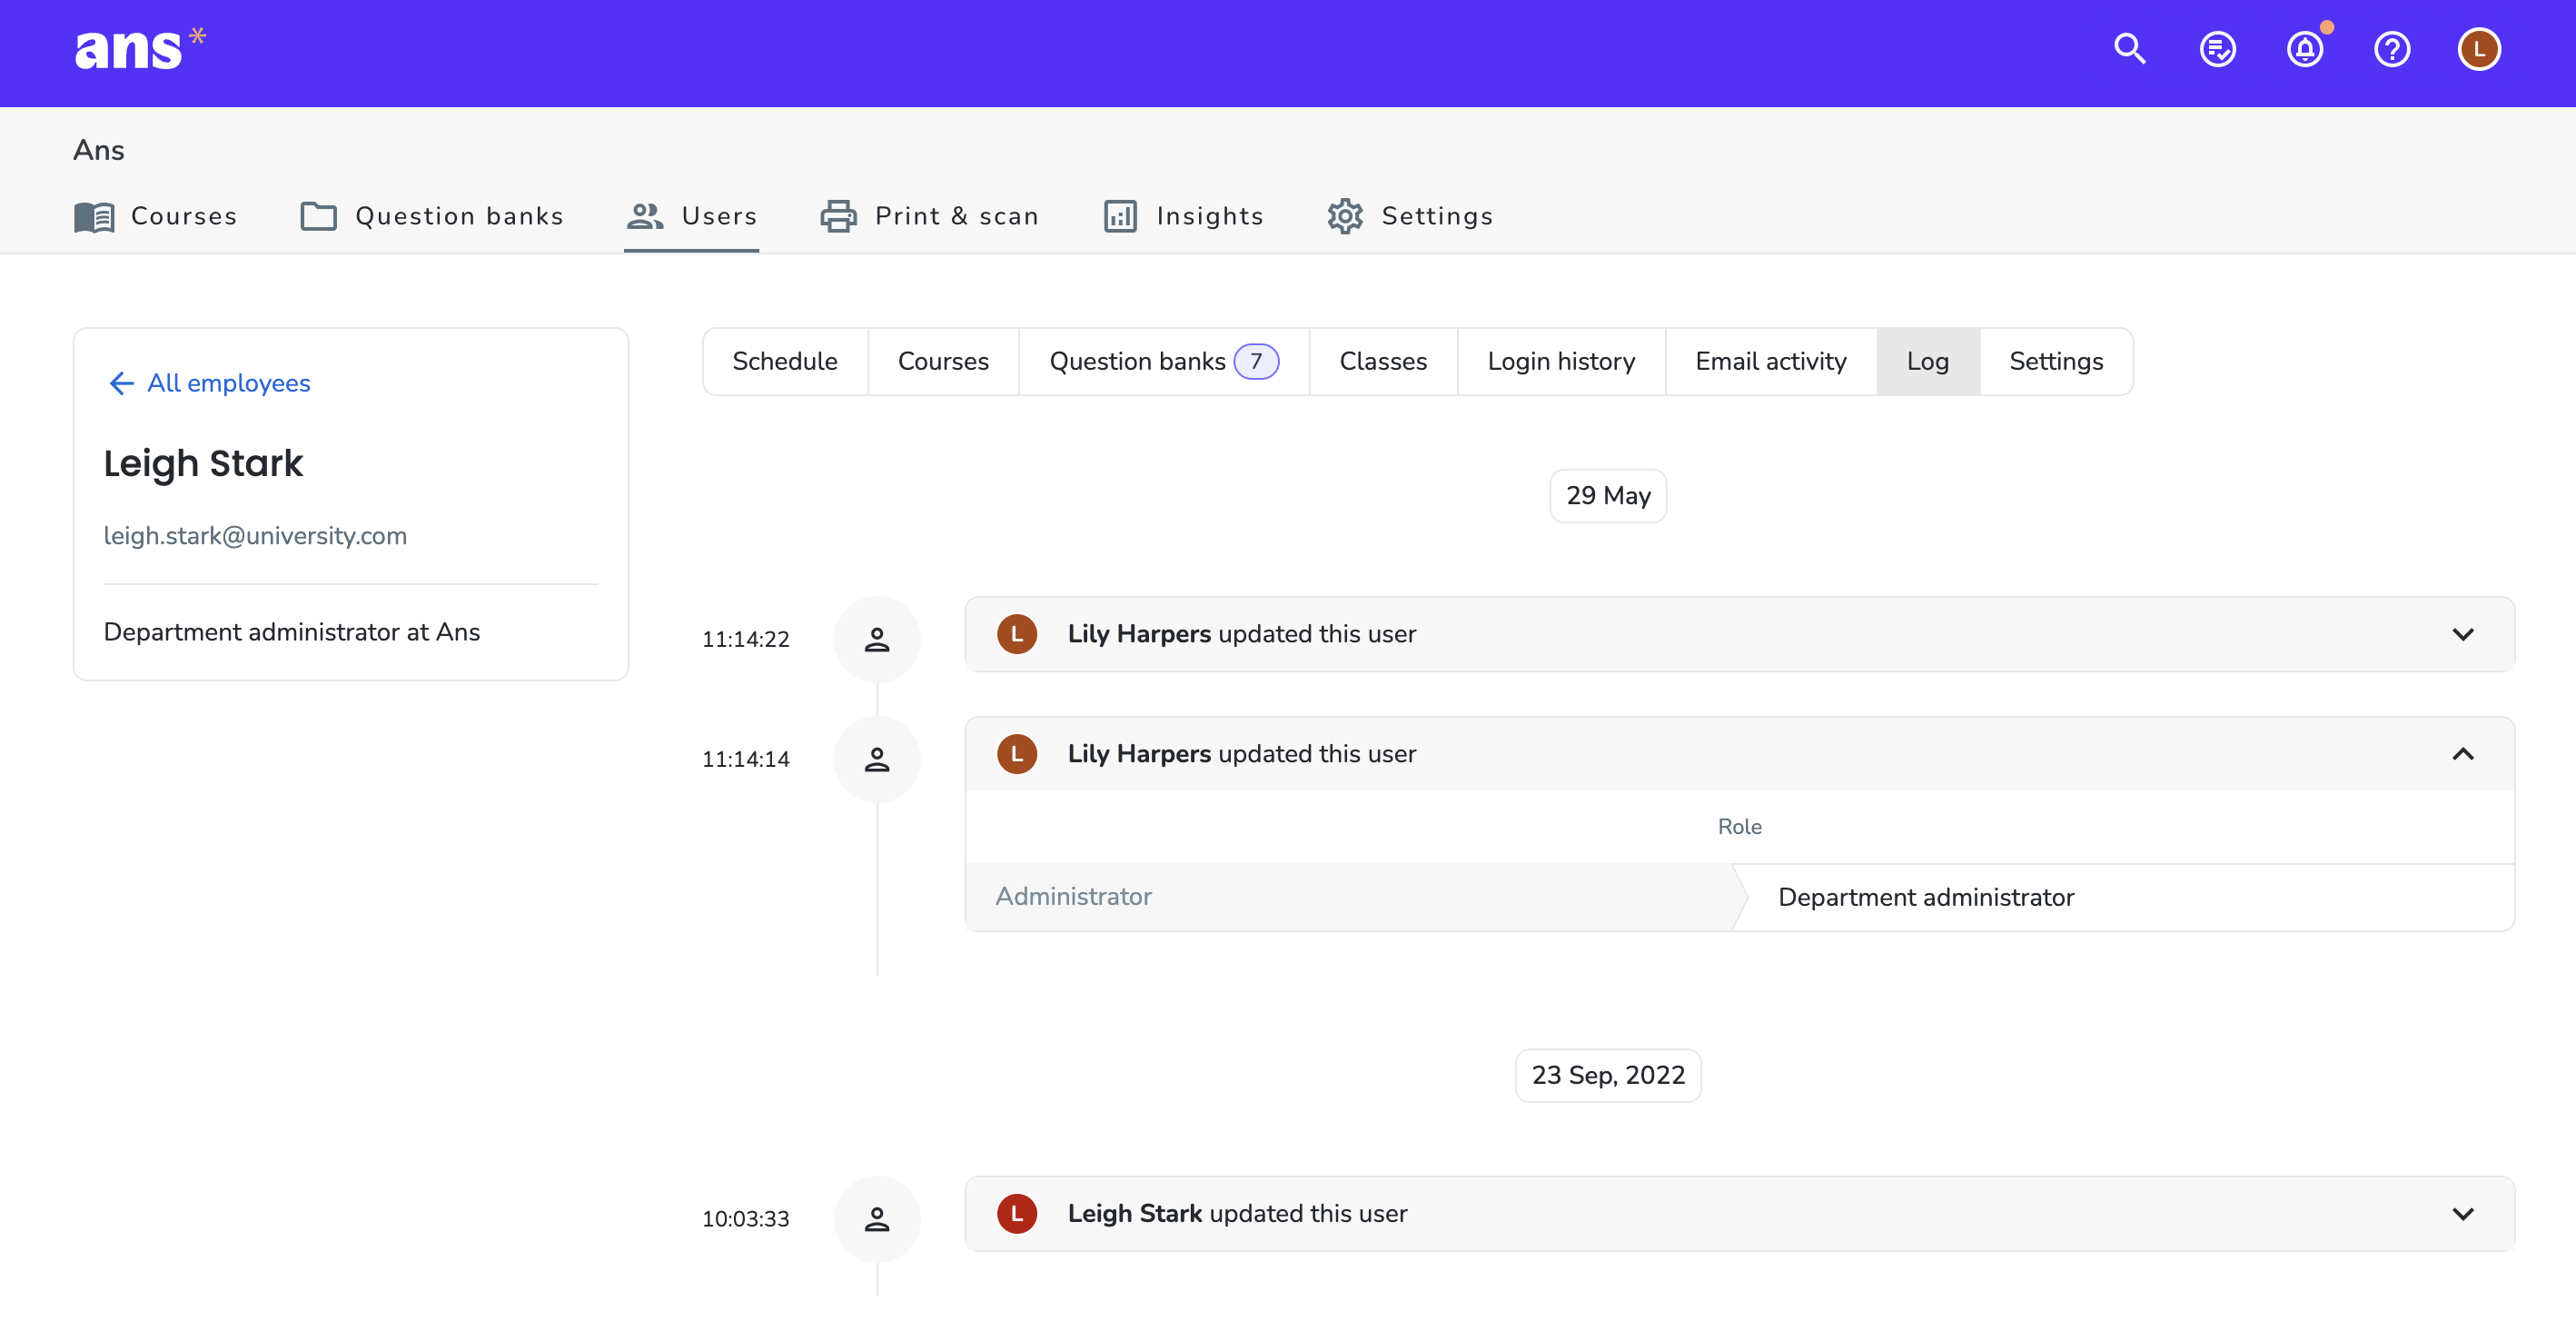The width and height of the screenshot is (2576, 1341).
Task: Switch to the Login history tab
Action: (x=1561, y=361)
